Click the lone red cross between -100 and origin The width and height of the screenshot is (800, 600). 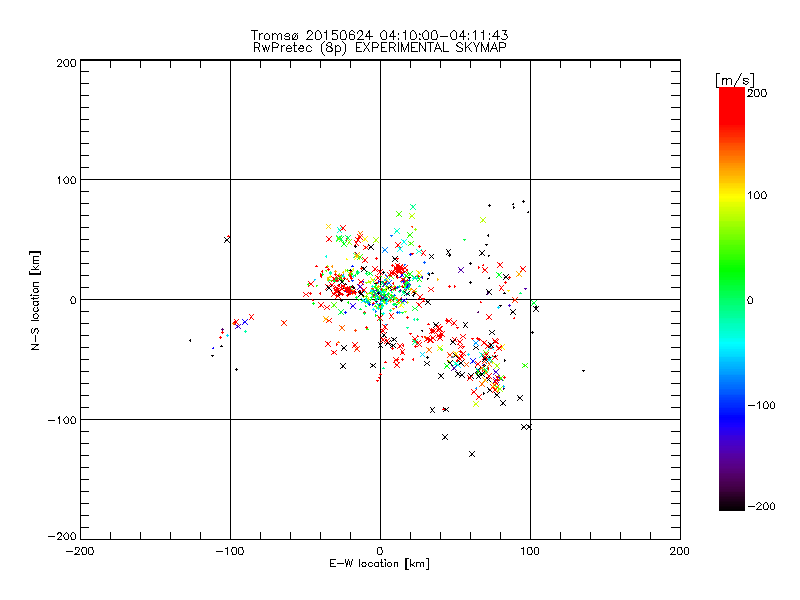coord(284,323)
